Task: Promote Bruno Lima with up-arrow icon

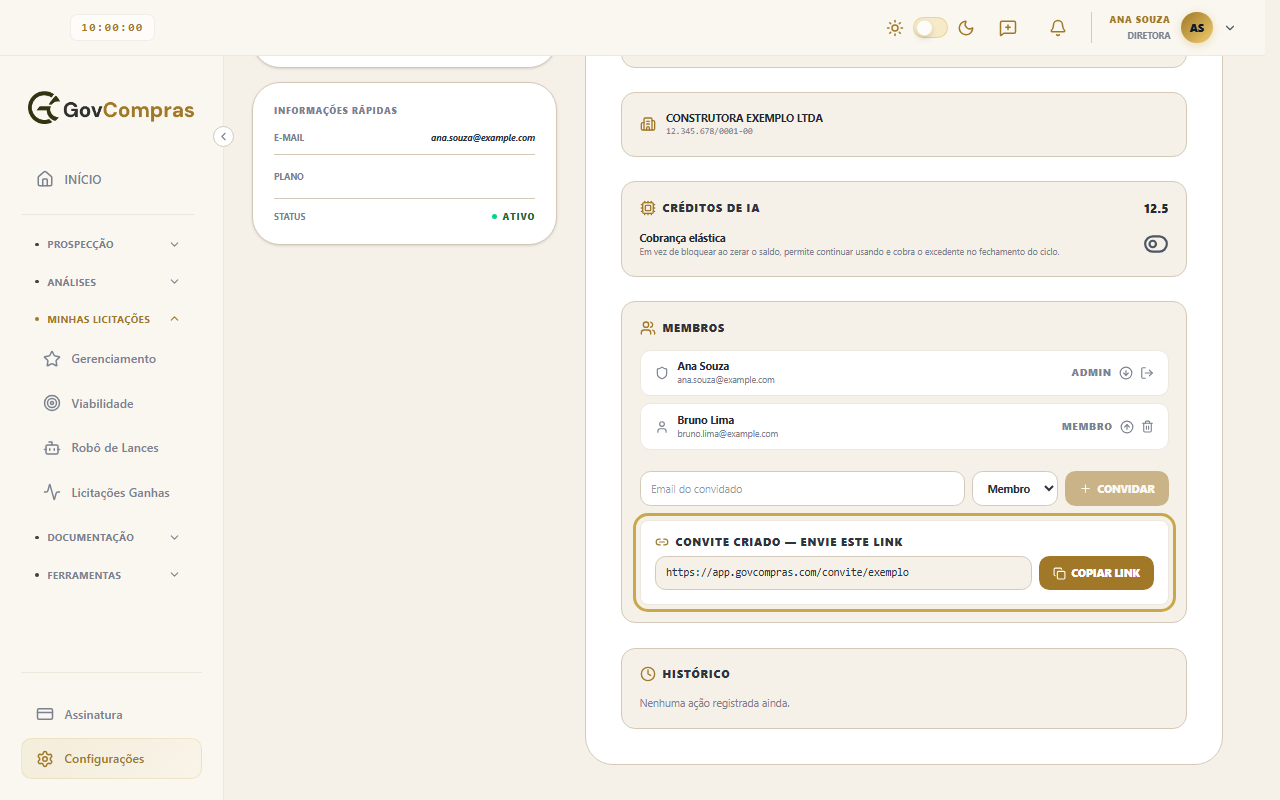Action: point(1127,427)
